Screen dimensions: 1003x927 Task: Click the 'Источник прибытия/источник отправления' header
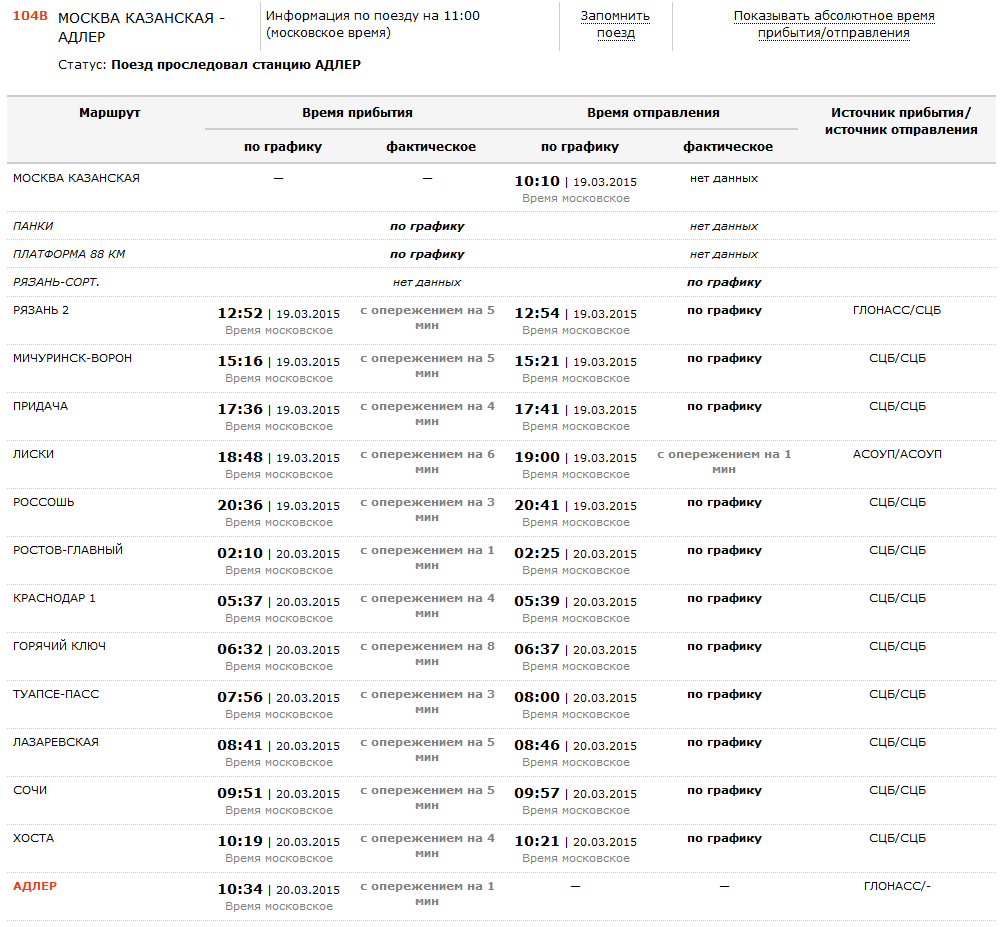tap(900, 121)
